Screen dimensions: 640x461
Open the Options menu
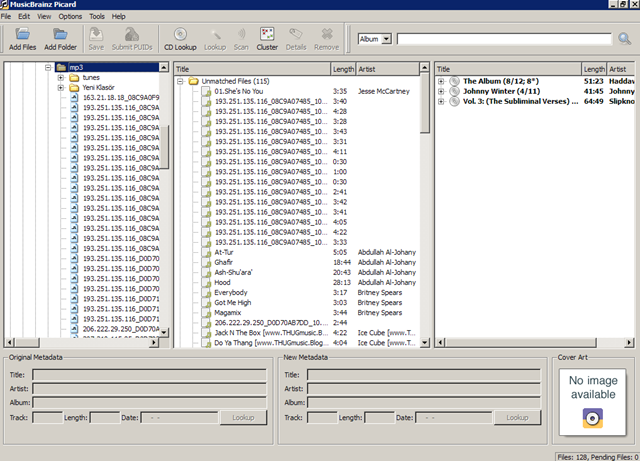click(x=70, y=16)
